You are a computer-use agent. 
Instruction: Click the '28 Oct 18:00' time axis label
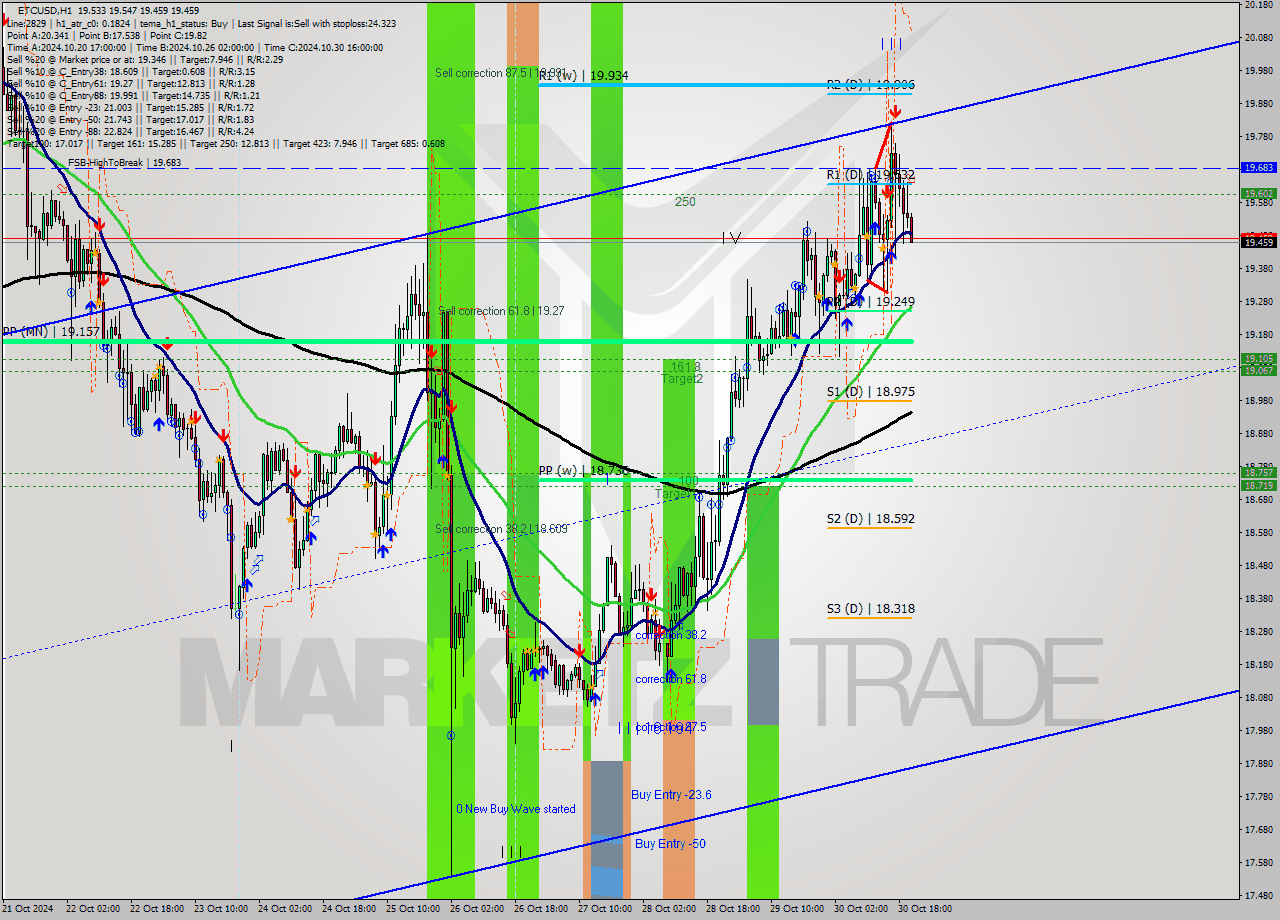coord(731,909)
